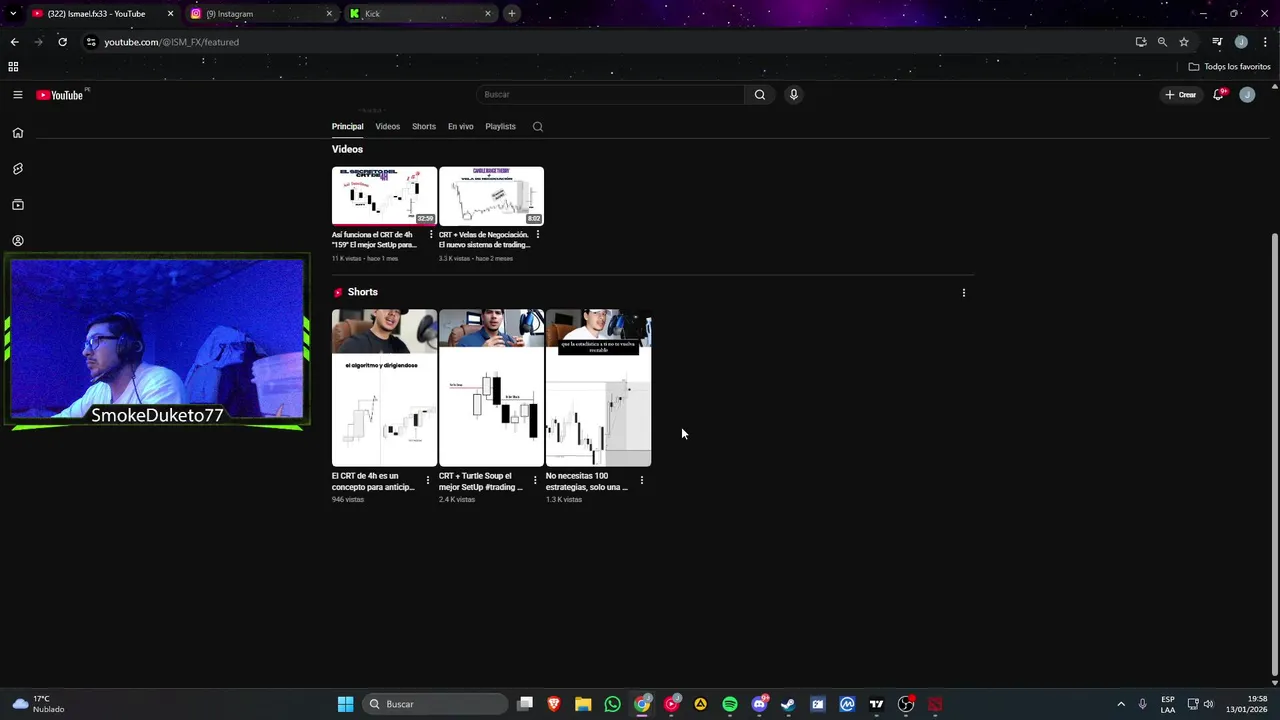The image size is (1280, 720).
Task: Open options for 'No necesitas 100 estrategias' short
Action: (x=642, y=480)
